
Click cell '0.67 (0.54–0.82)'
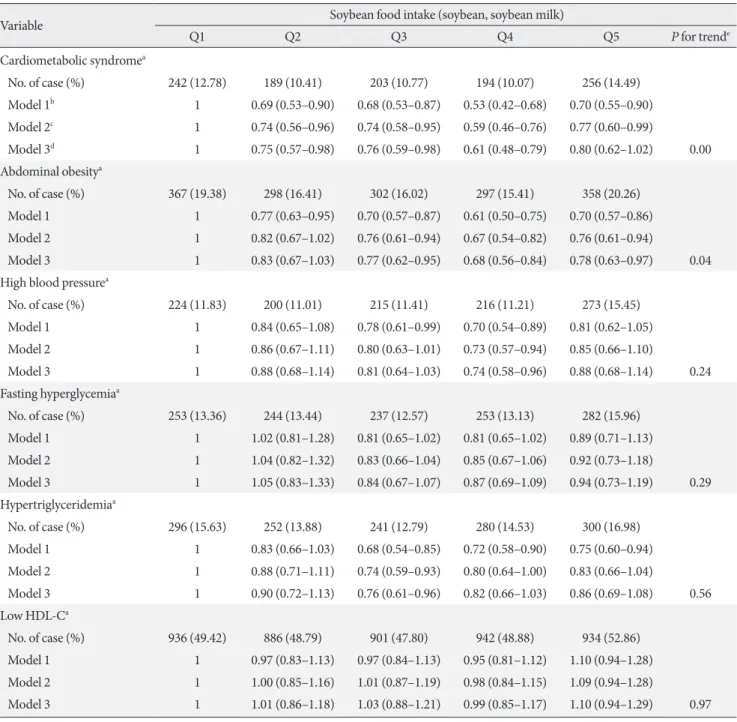pyautogui.click(x=505, y=238)
